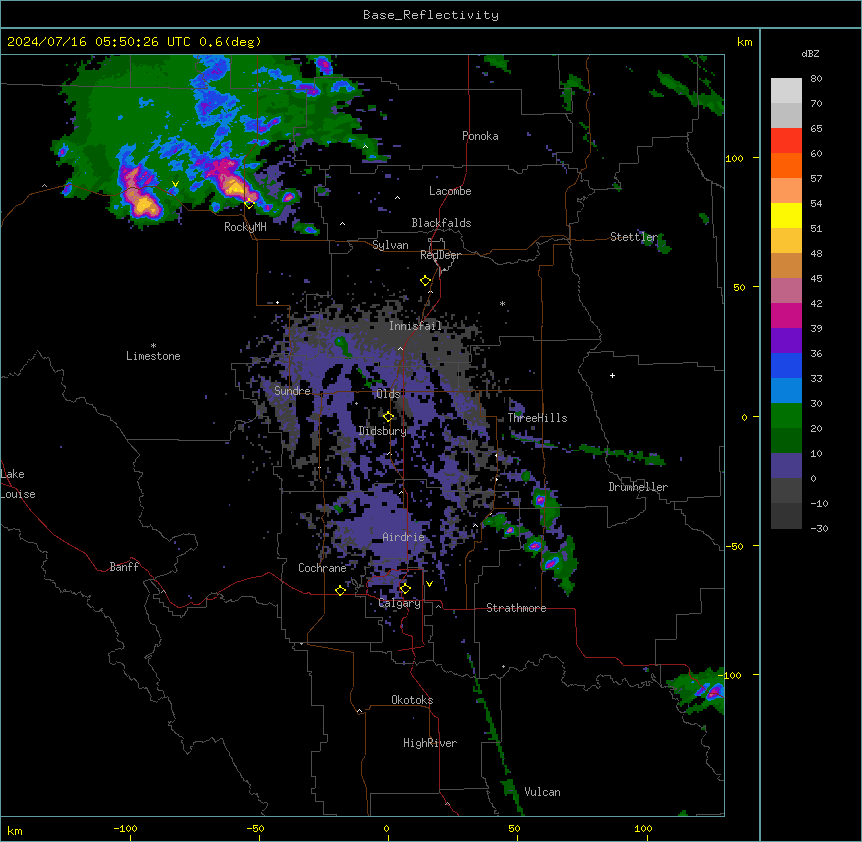The image size is (862, 842).
Task: Click the dBZ legend heading
Action: coord(810,53)
